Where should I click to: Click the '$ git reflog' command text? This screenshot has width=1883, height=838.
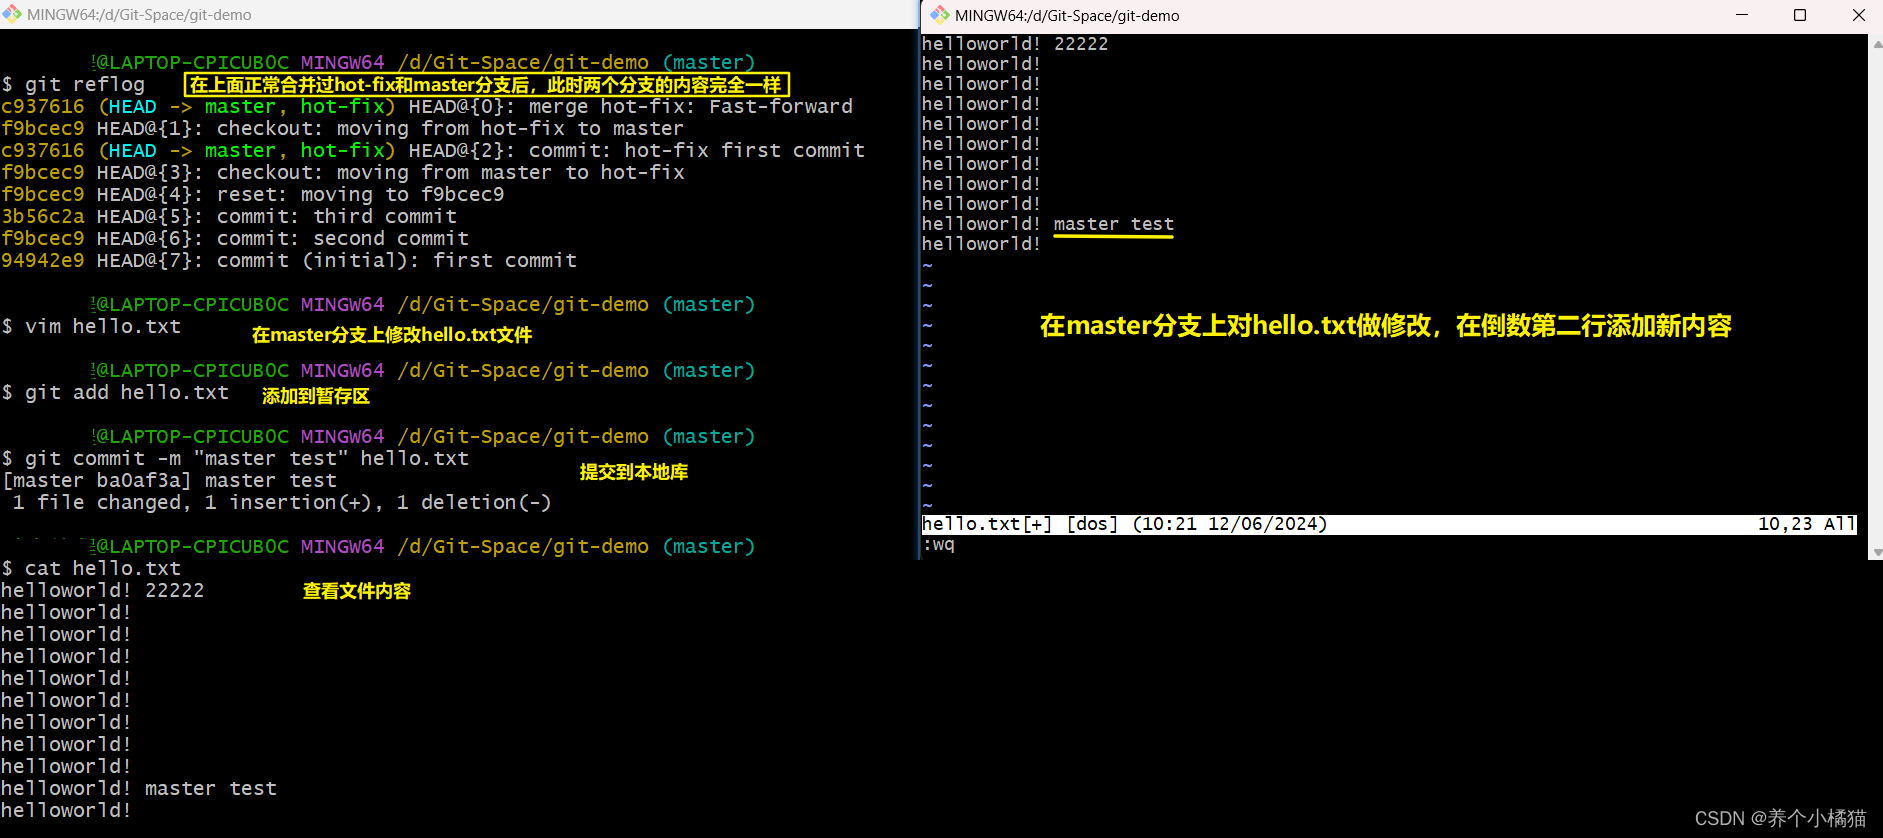[74, 85]
